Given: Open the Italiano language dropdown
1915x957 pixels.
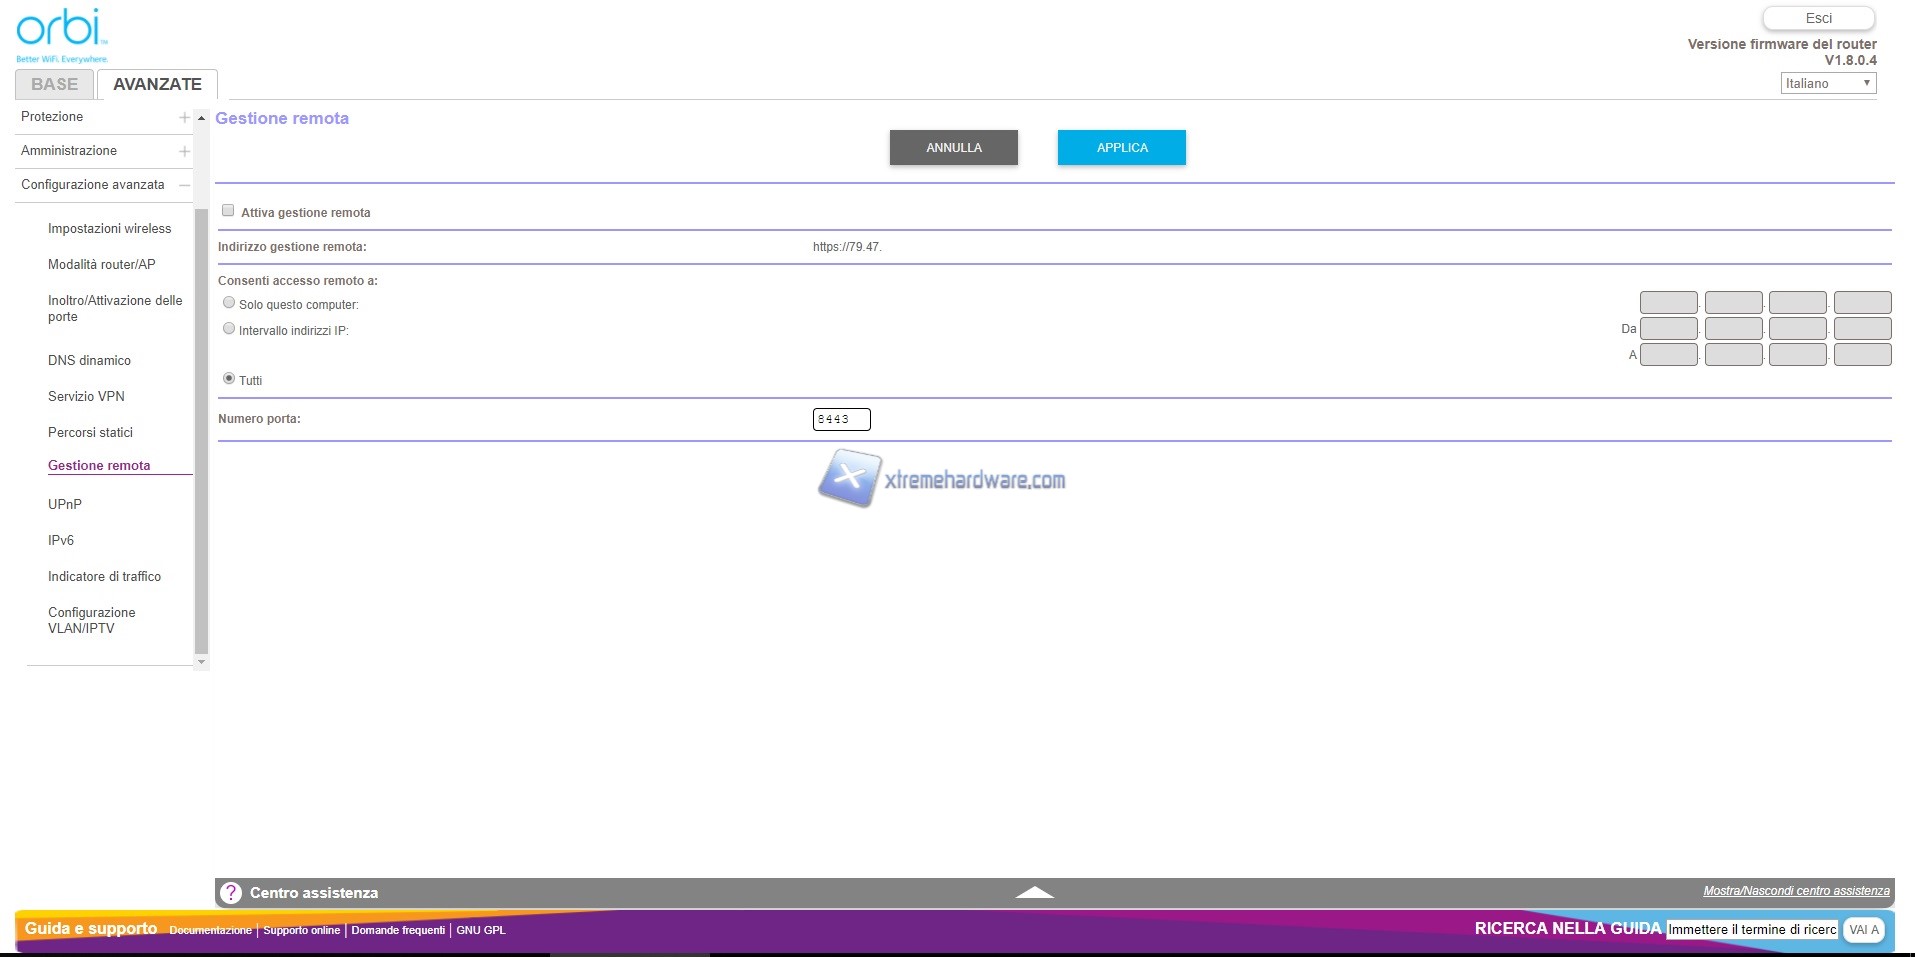Looking at the screenshot, I should [x=1827, y=84].
